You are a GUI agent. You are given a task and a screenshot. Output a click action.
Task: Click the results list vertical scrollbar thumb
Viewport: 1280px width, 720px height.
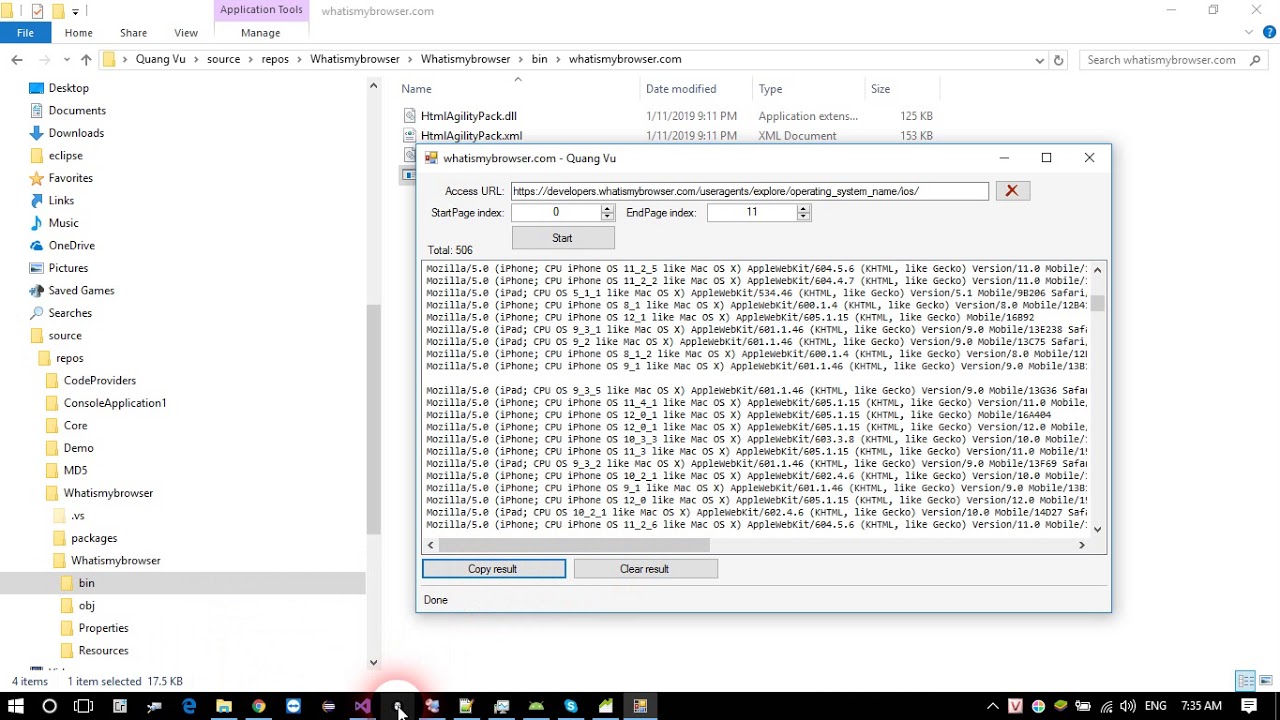click(1097, 303)
